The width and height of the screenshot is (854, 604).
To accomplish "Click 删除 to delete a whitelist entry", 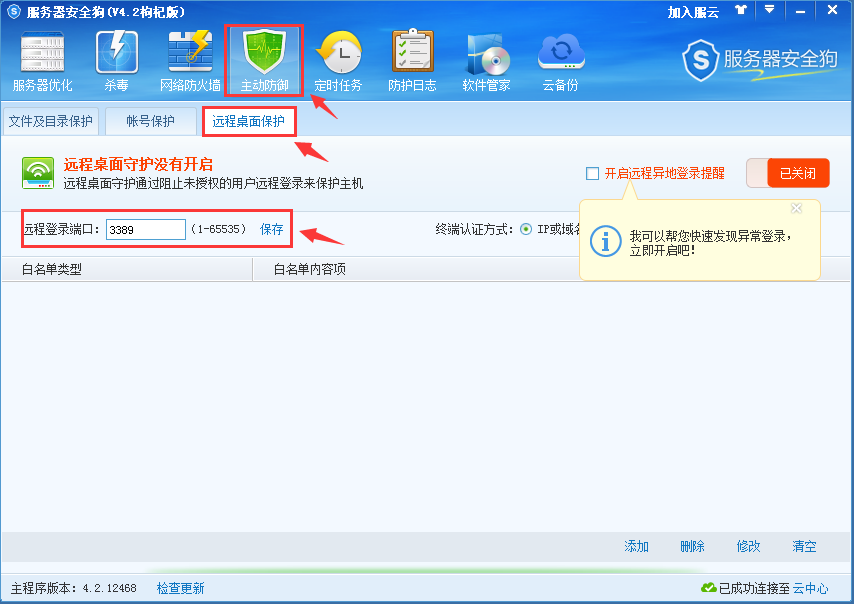I will pyautogui.click(x=692, y=546).
